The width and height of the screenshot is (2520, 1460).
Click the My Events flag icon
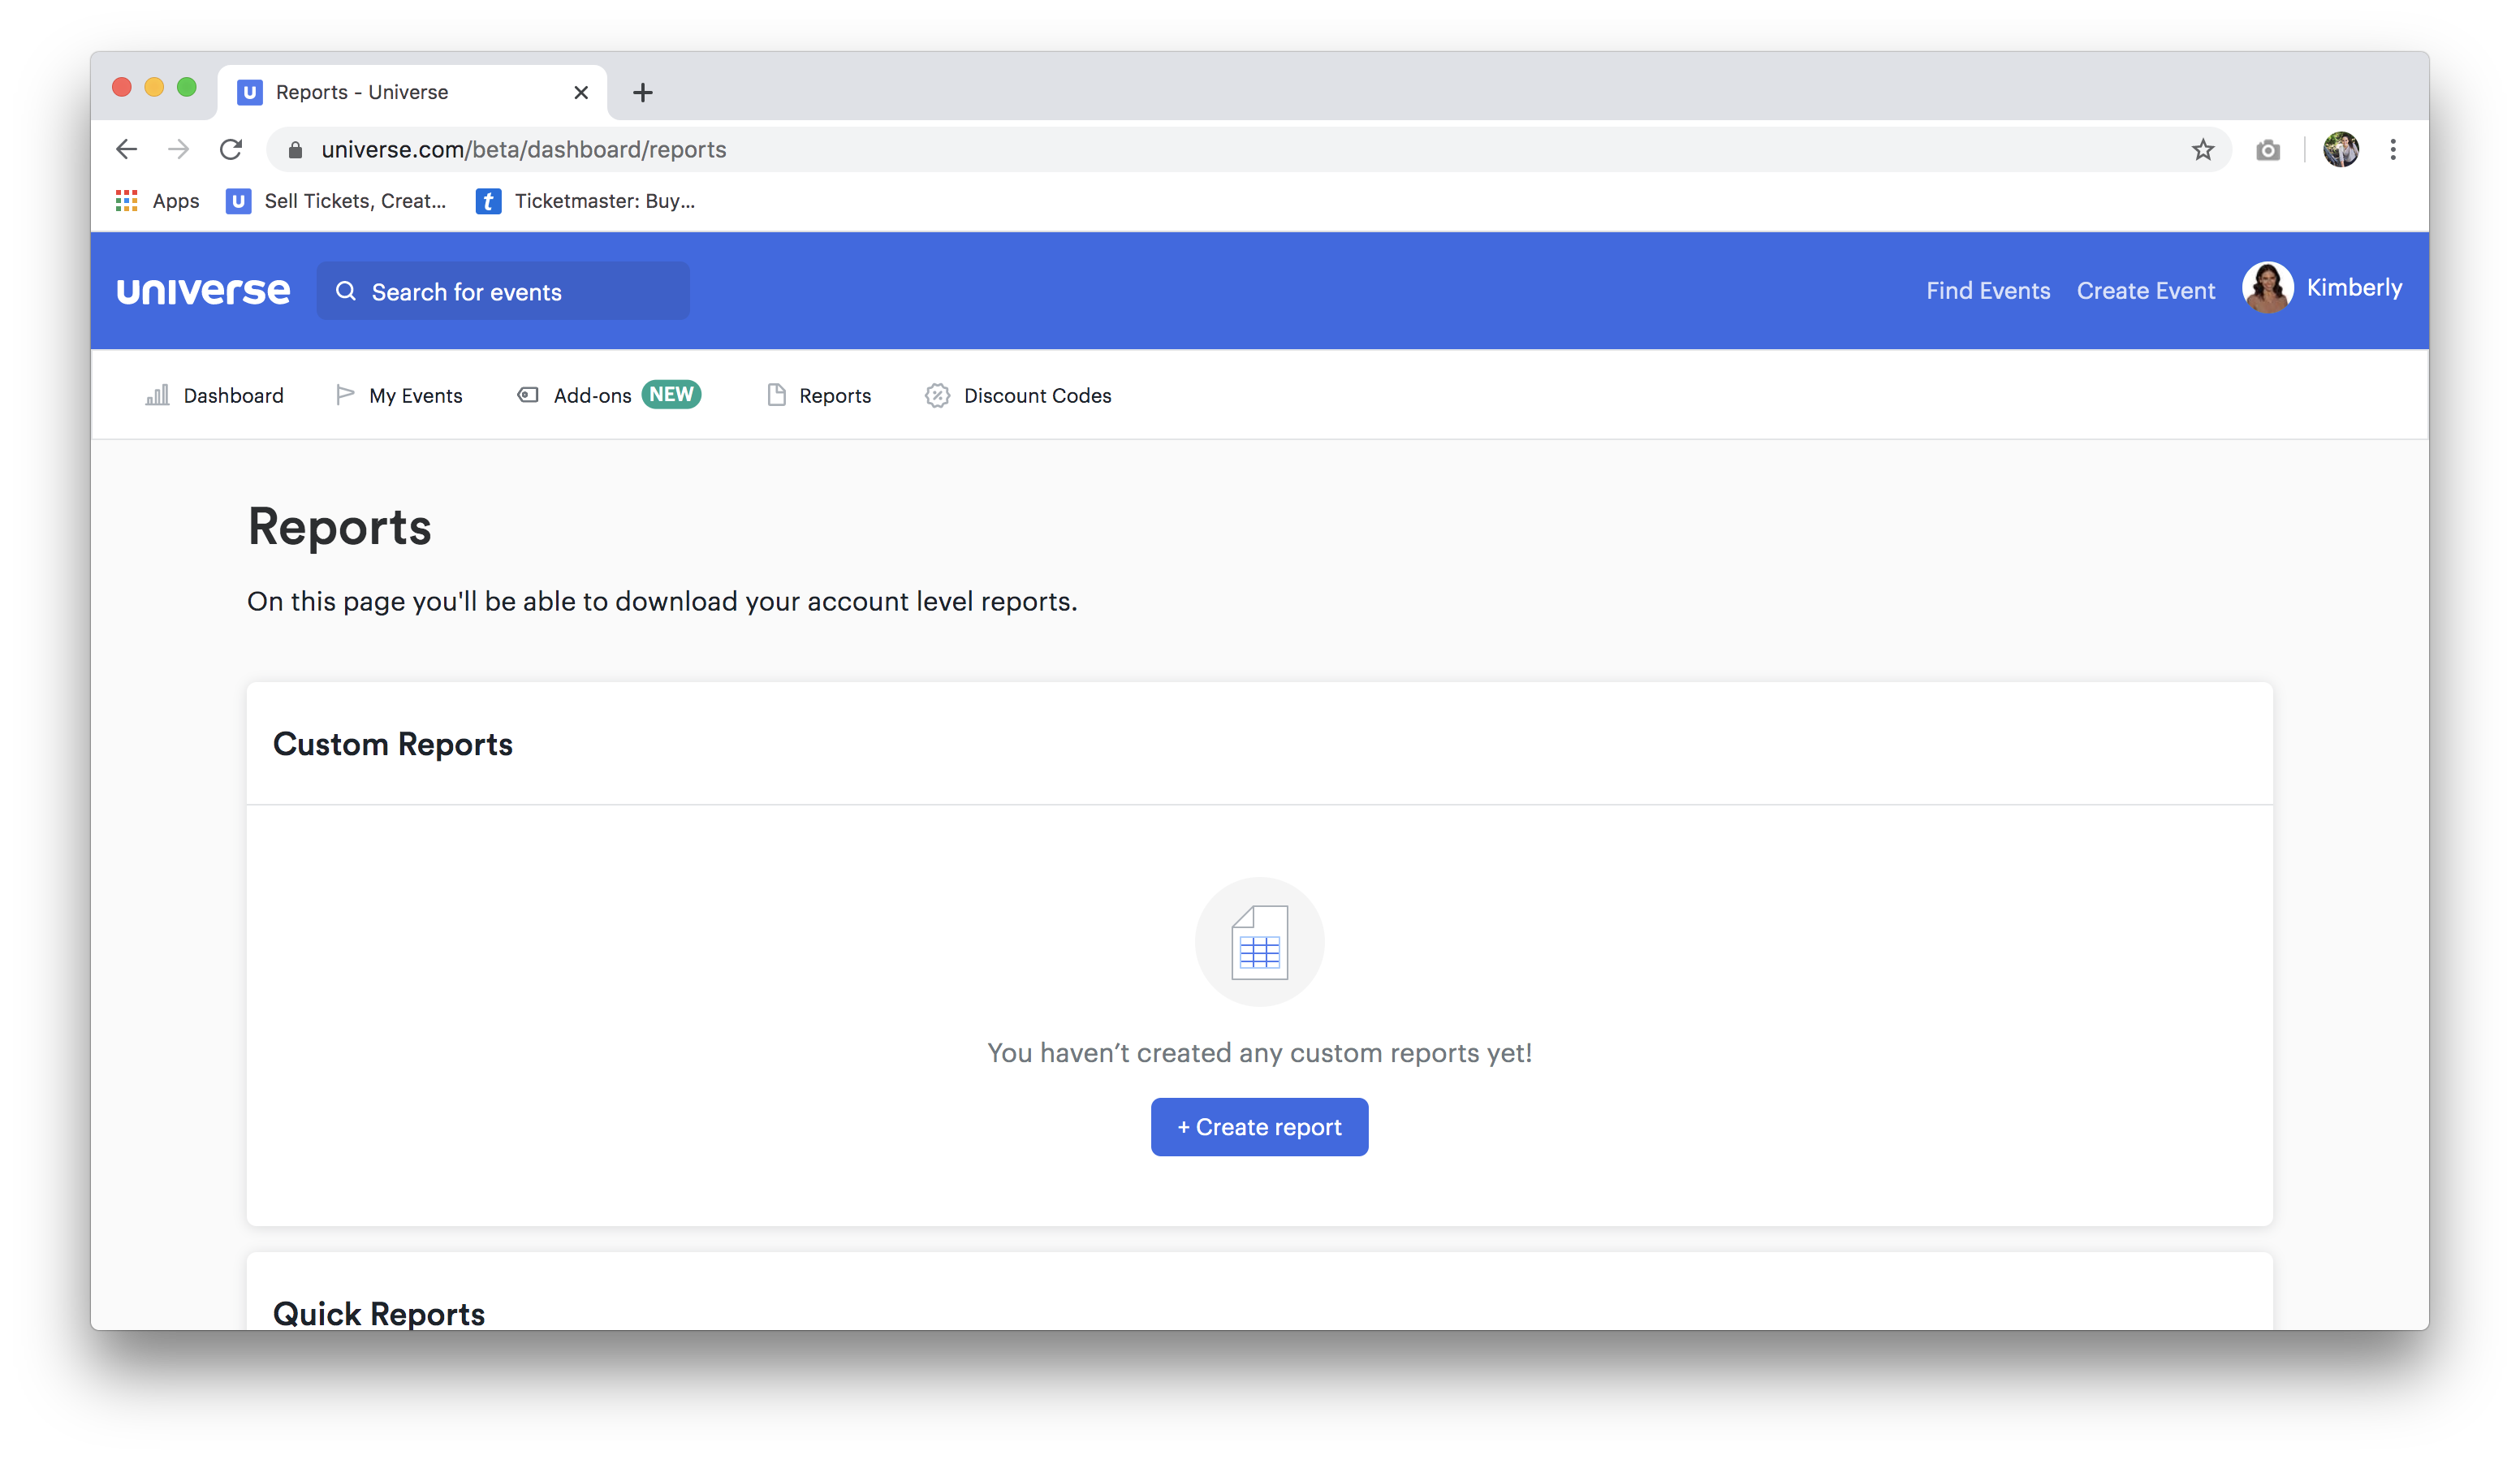(345, 395)
